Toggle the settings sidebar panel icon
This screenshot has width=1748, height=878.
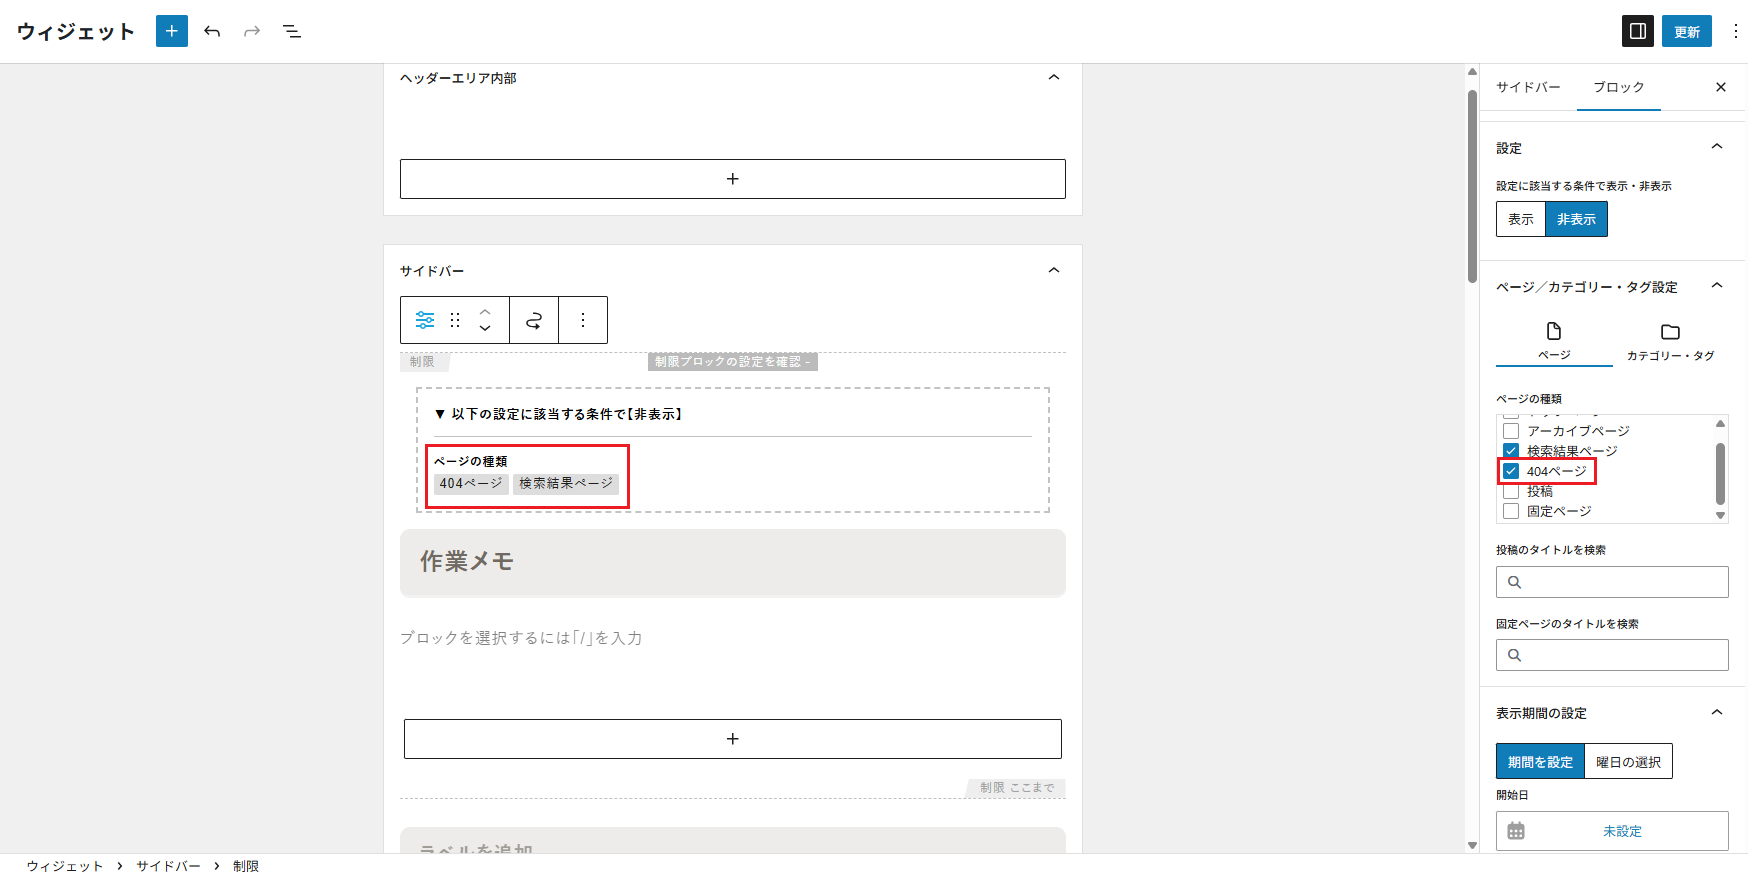(x=1637, y=31)
